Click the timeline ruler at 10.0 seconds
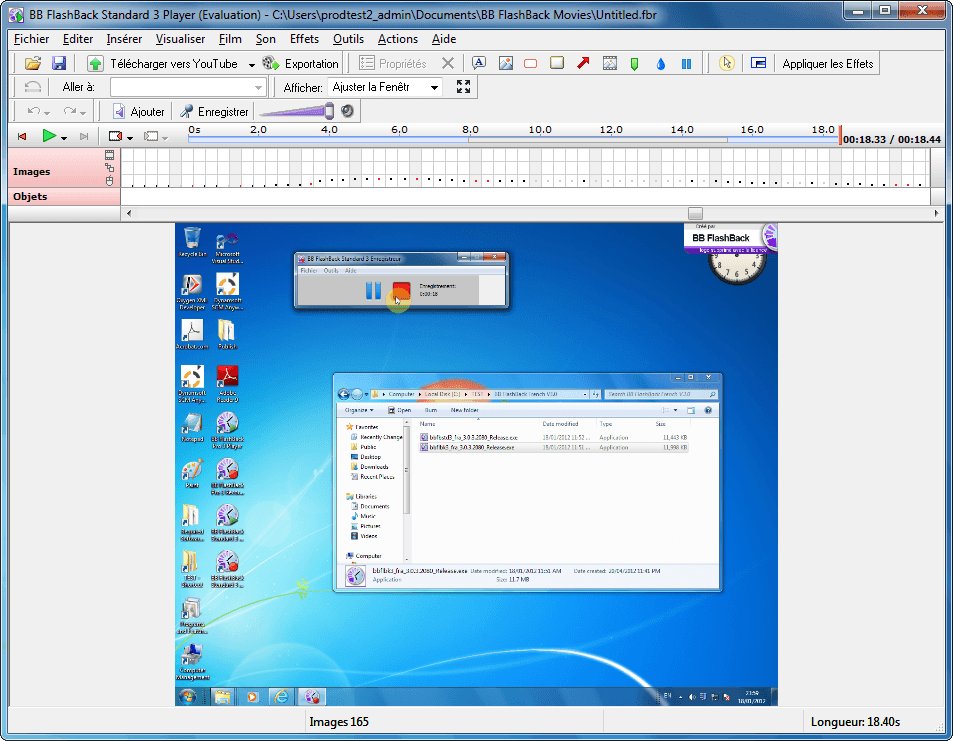This screenshot has width=953, height=741. (x=540, y=129)
